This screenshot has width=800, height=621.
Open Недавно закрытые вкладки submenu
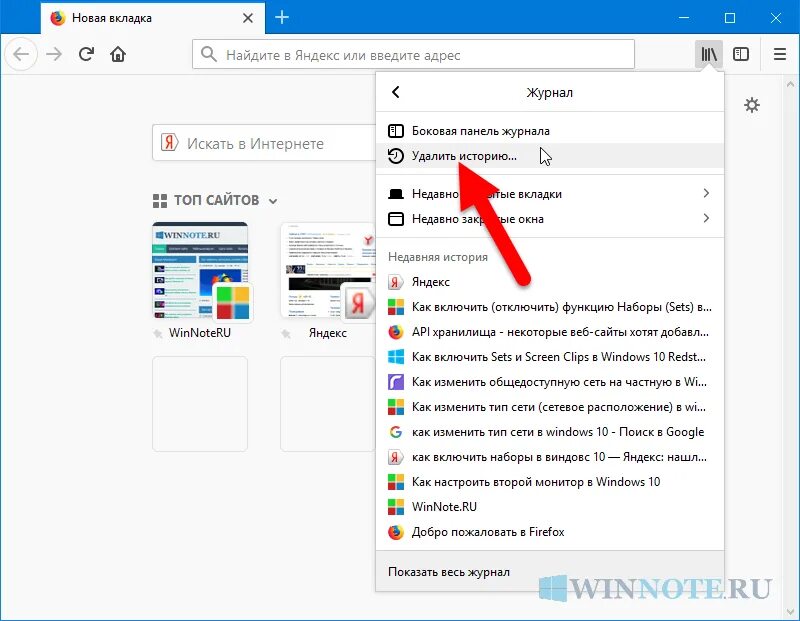pos(550,193)
